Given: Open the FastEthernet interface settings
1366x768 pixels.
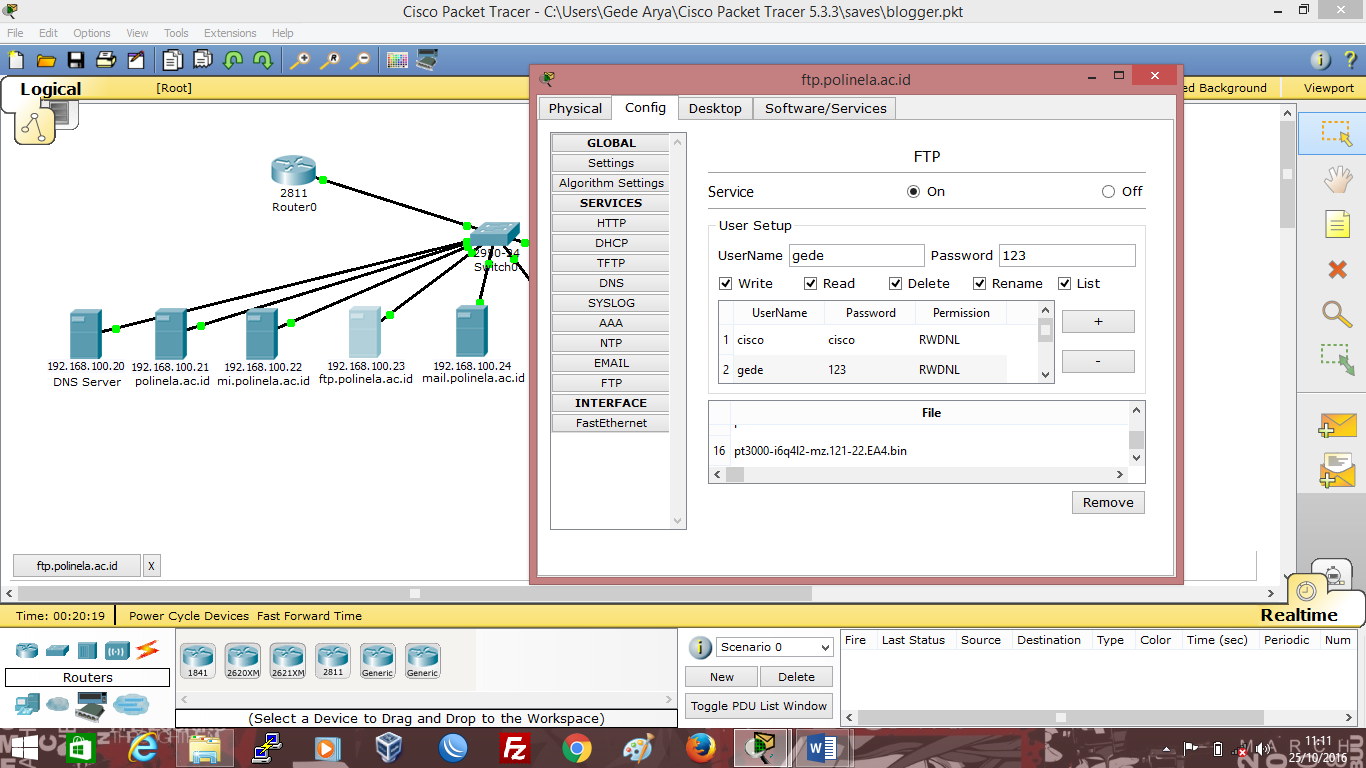Looking at the screenshot, I should tap(611, 423).
